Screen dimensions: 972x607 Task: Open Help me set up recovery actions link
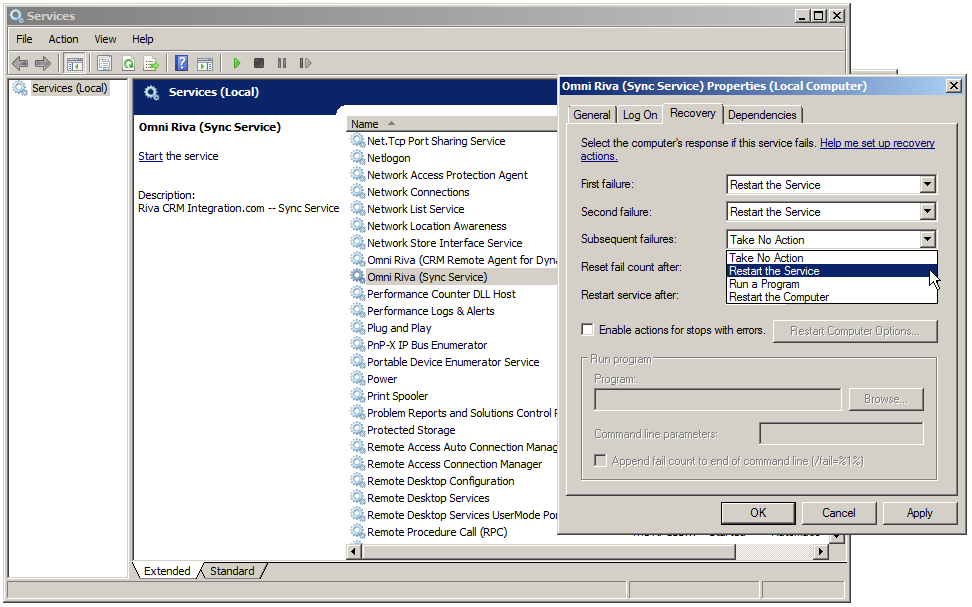click(758, 149)
